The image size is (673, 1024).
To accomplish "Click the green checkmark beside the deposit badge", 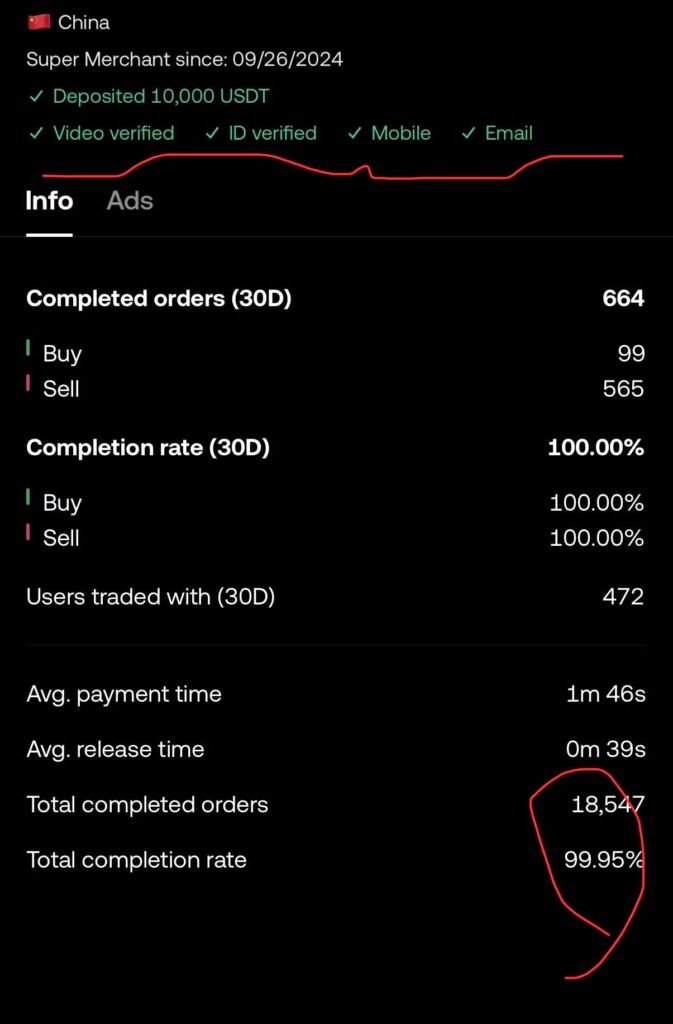I will [37, 96].
